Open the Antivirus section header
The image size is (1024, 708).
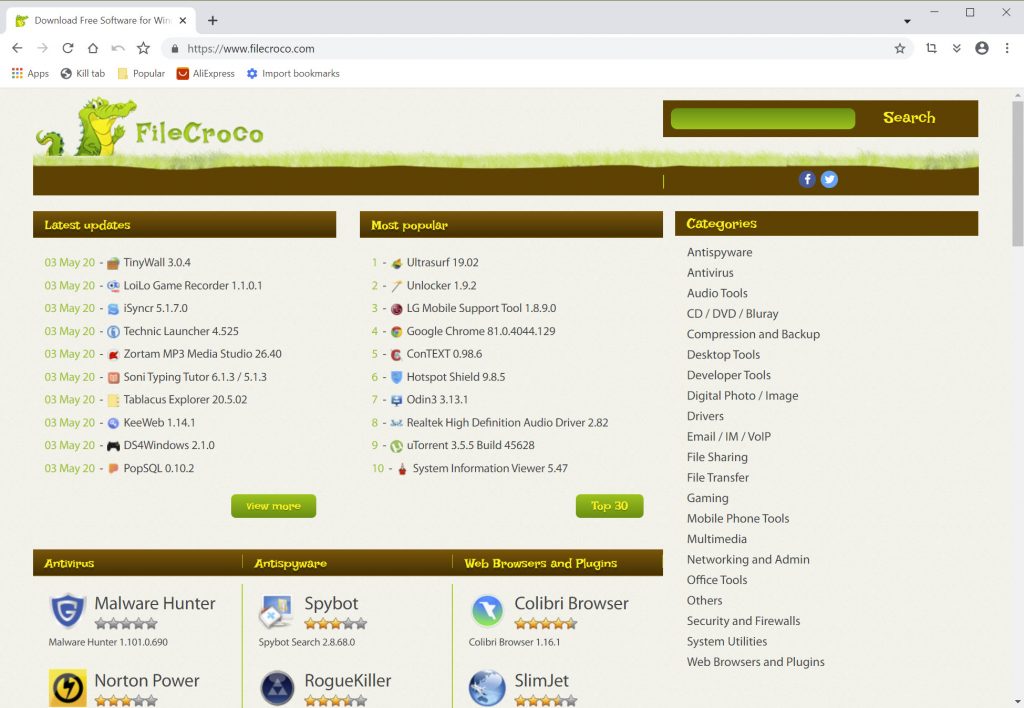click(69, 563)
